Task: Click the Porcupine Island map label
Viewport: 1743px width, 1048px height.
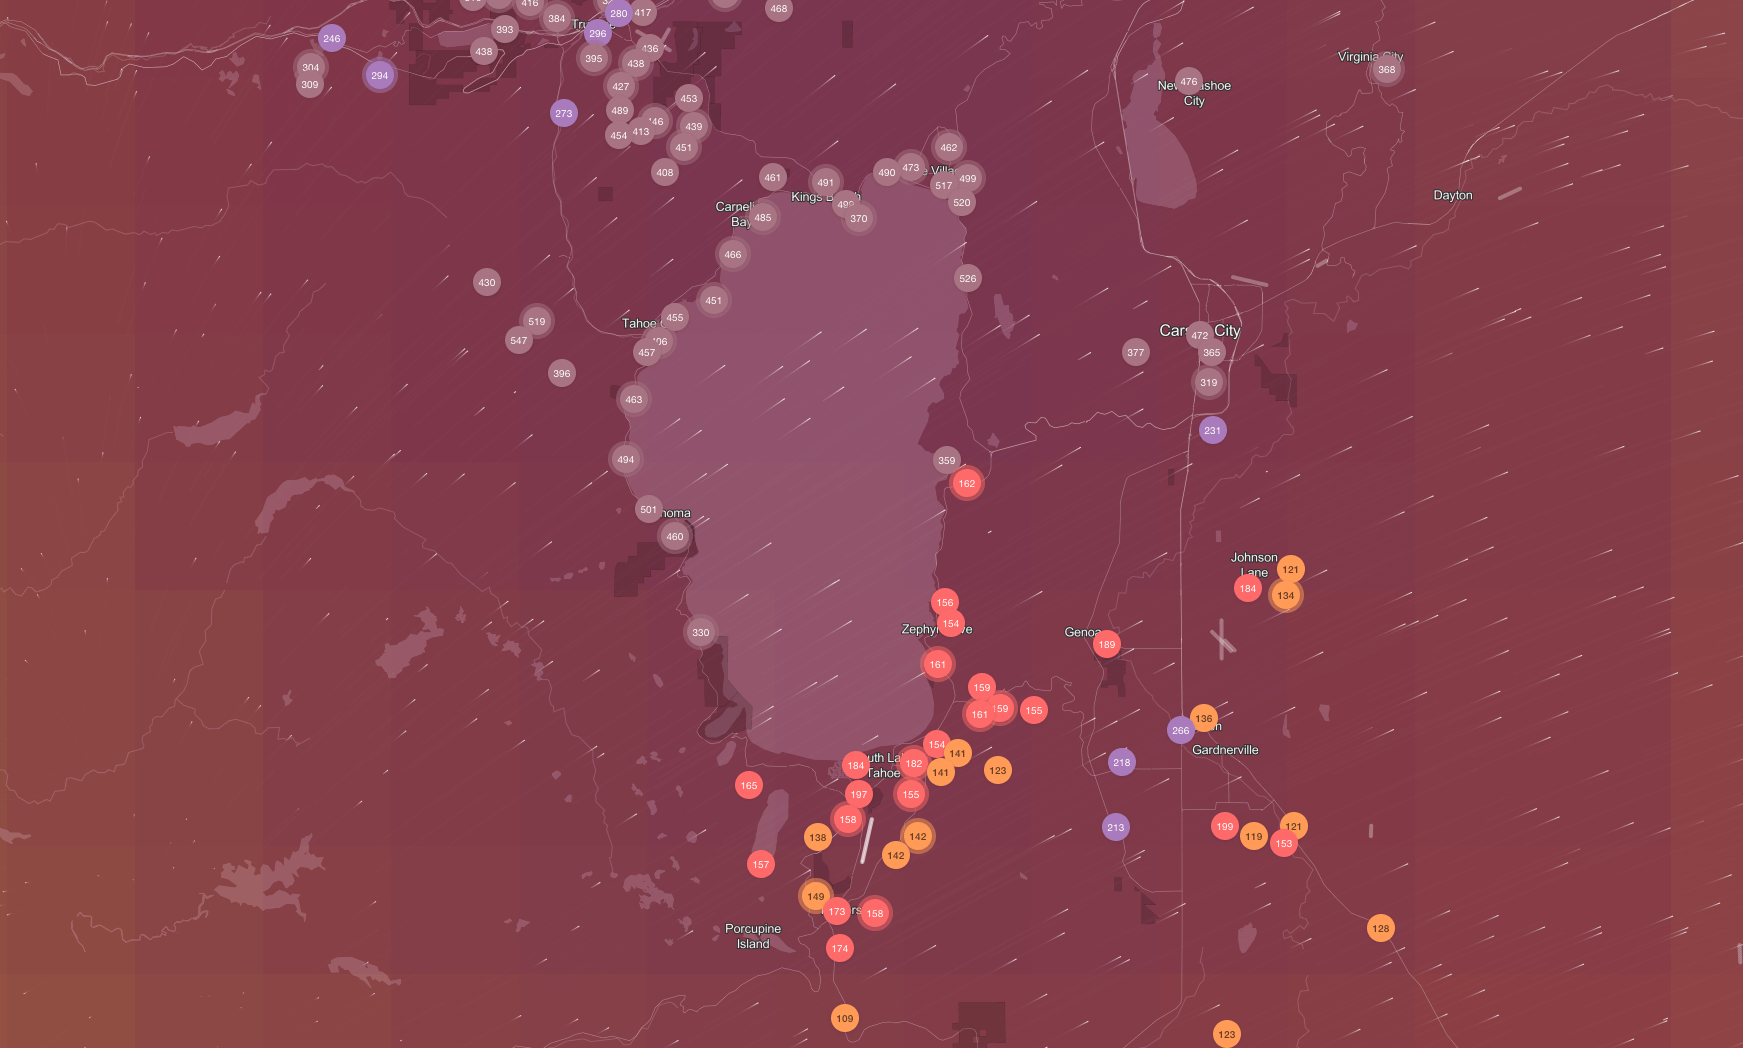Action: pyautogui.click(x=753, y=937)
